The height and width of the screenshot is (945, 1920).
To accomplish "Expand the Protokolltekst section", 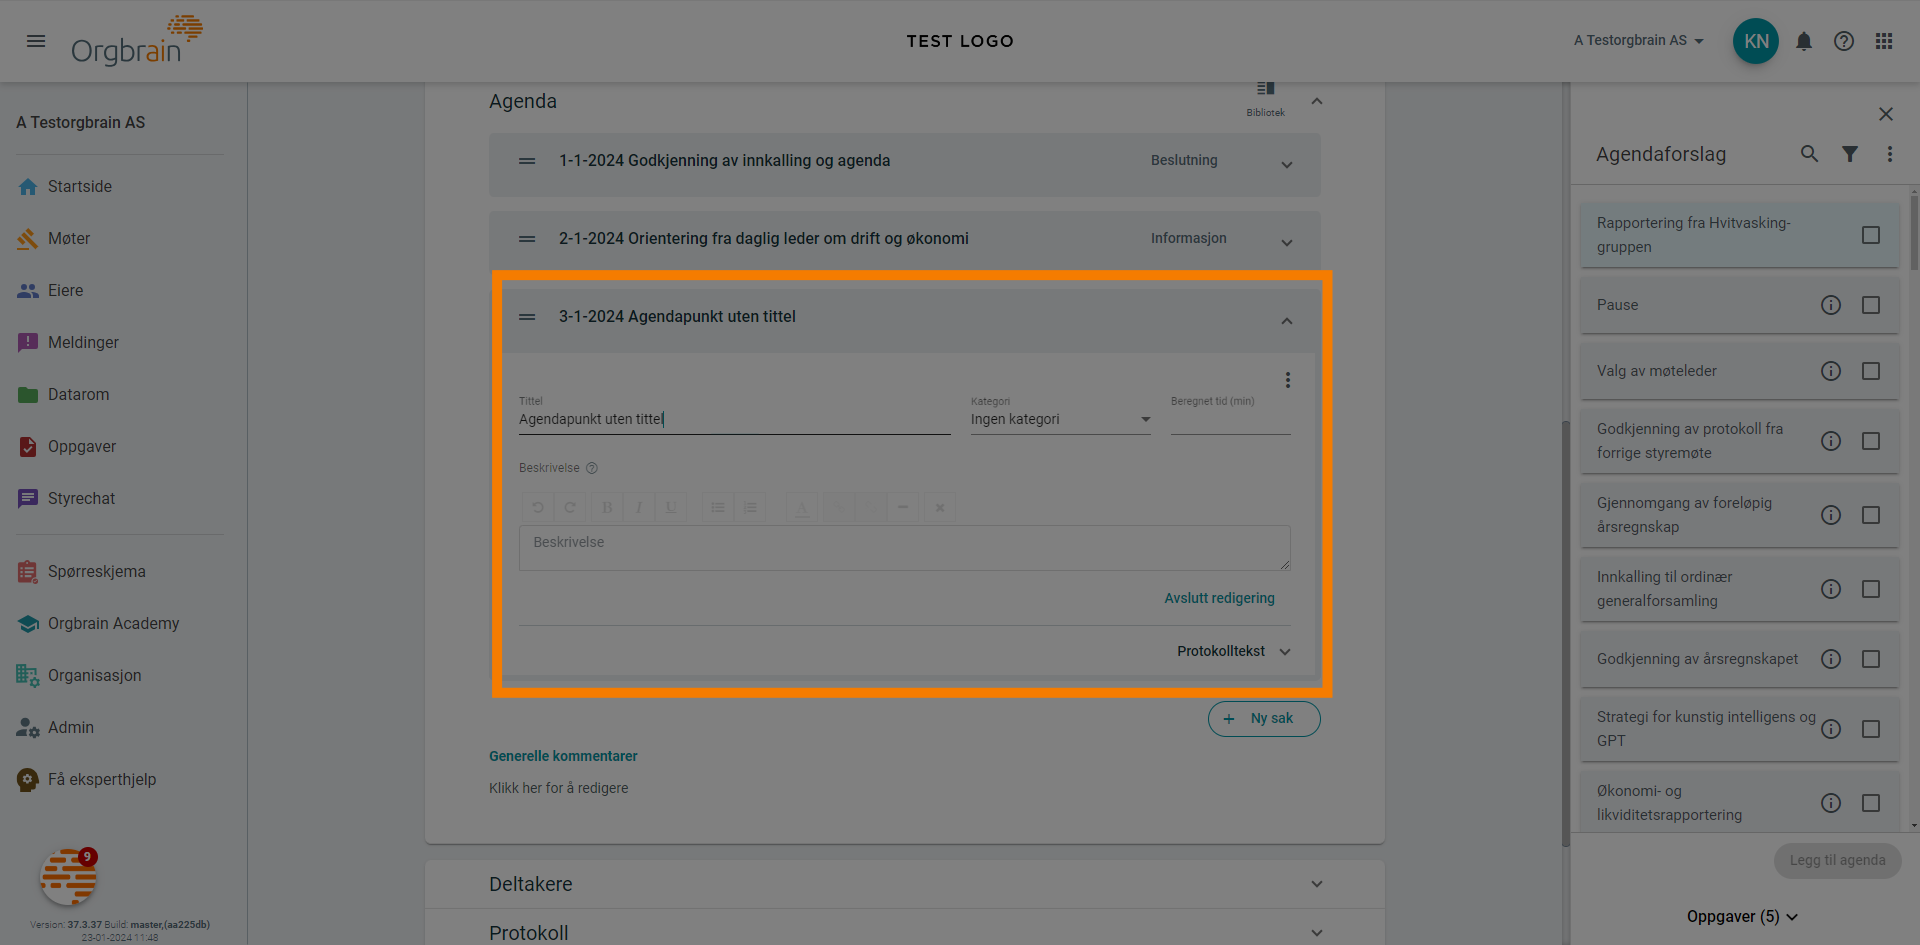I will click(1234, 651).
